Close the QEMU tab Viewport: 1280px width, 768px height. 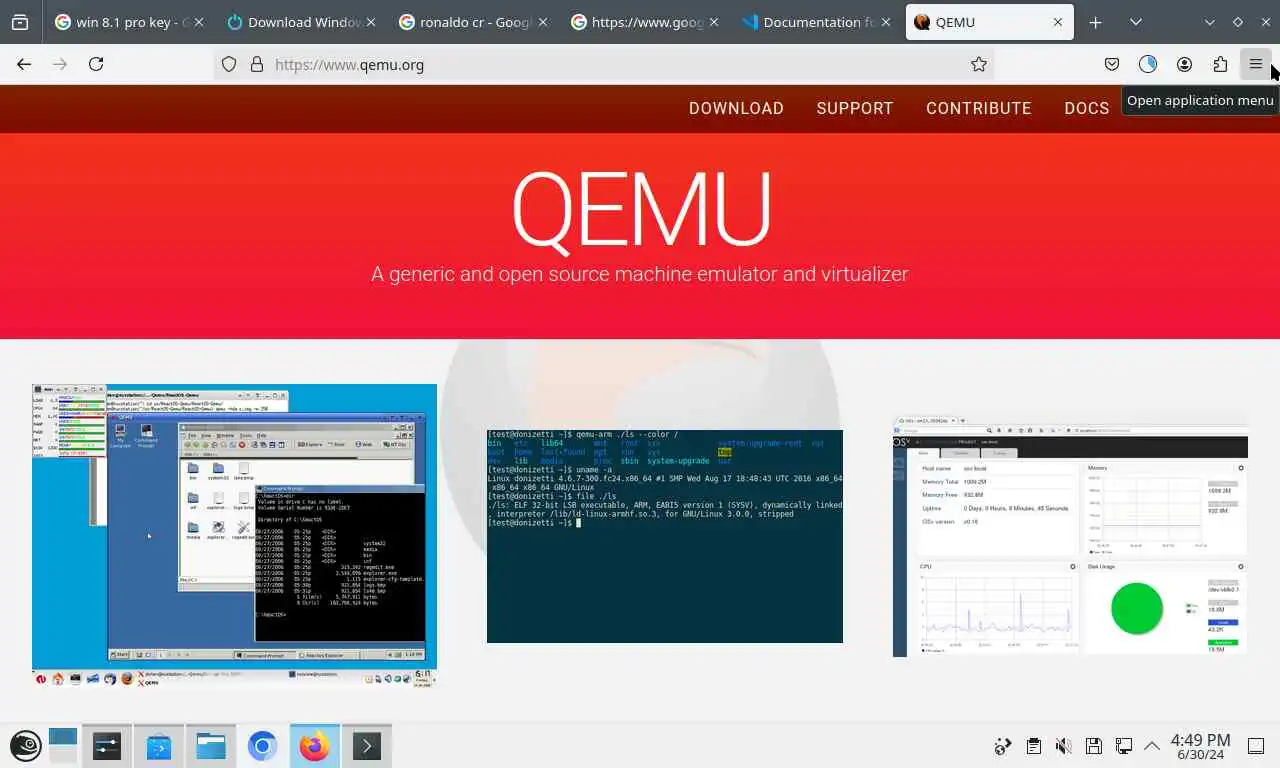coord(1058,22)
